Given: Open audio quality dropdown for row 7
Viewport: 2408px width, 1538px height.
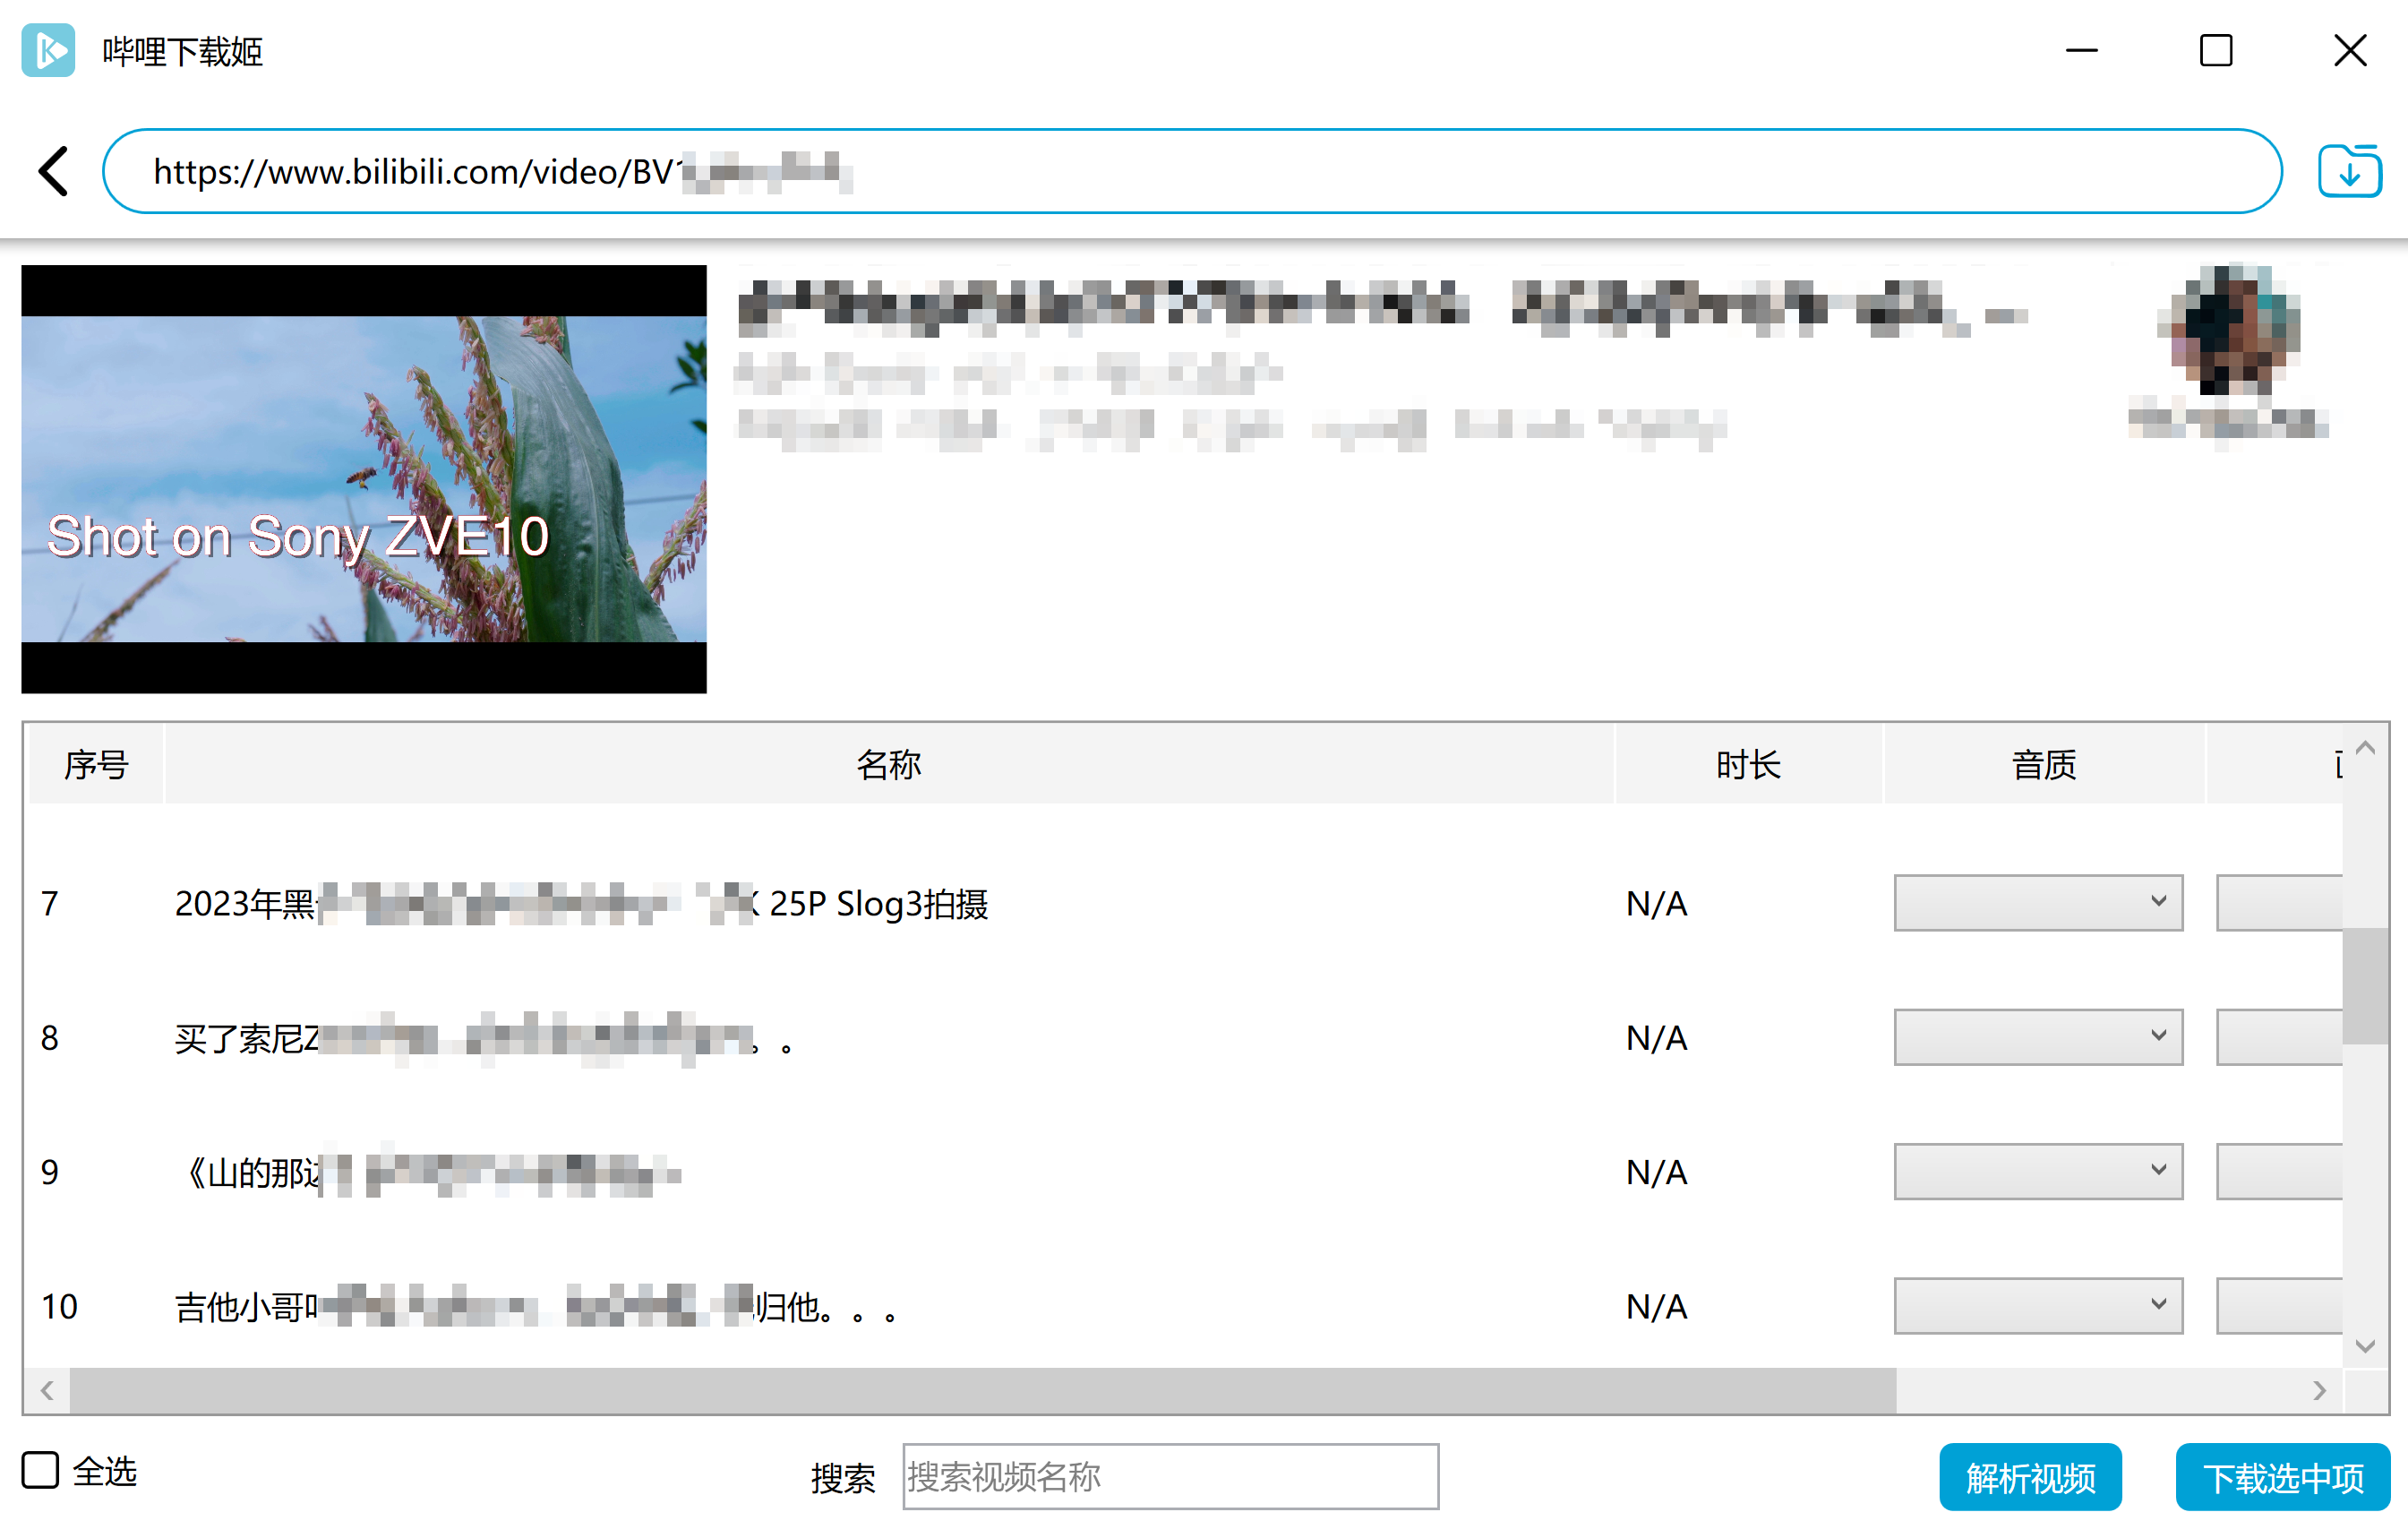Looking at the screenshot, I should pyautogui.click(x=2037, y=902).
